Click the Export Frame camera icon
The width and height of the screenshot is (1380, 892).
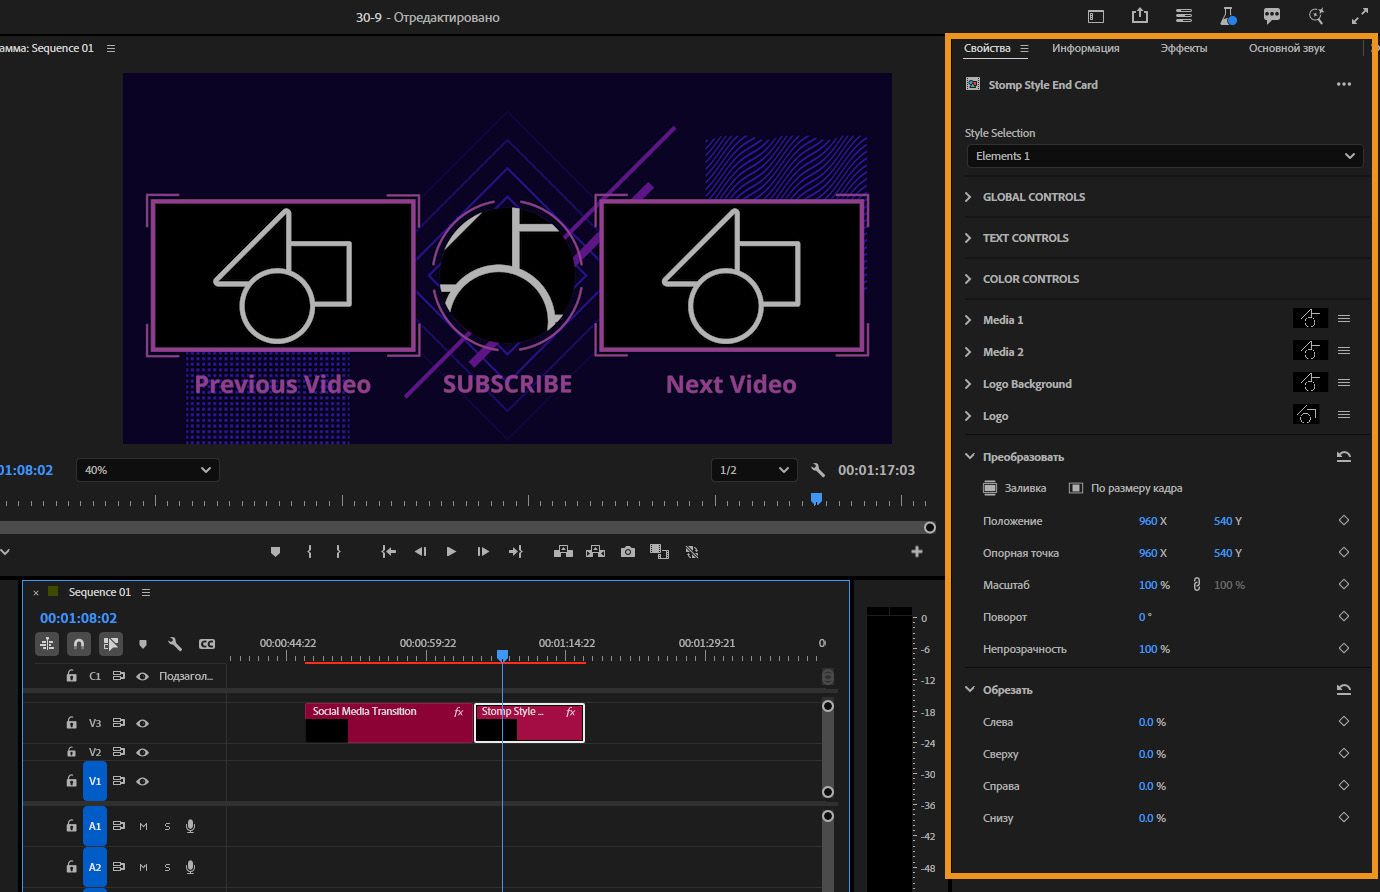(627, 552)
